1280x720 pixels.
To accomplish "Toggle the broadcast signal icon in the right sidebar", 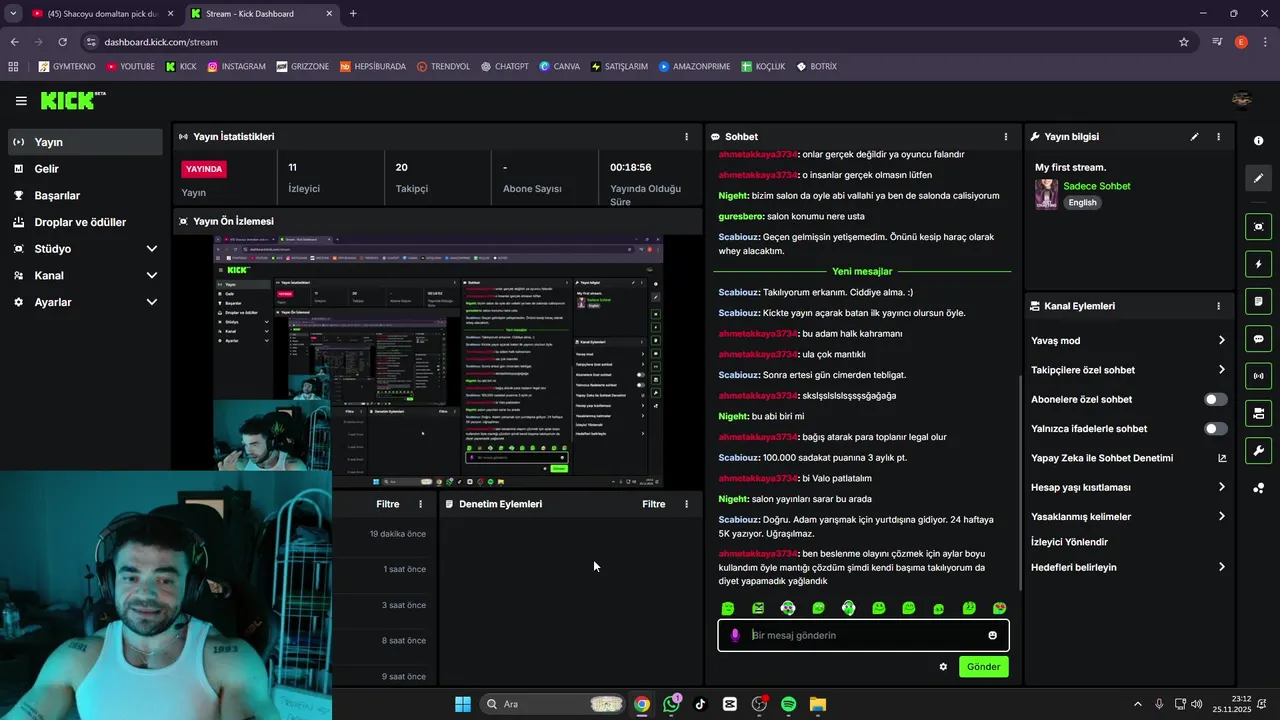I will pyautogui.click(x=1259, y=376).
